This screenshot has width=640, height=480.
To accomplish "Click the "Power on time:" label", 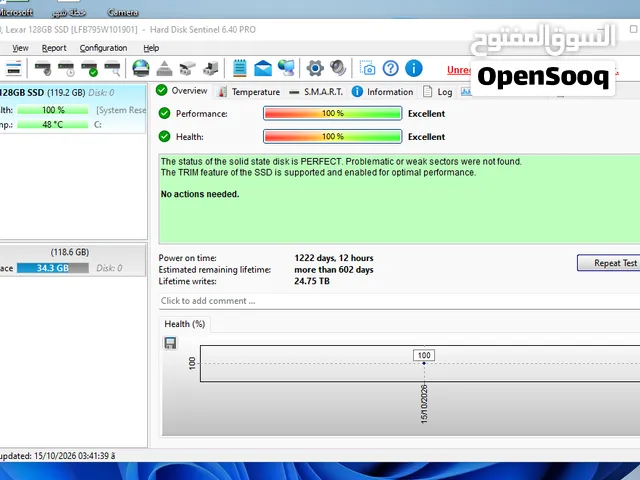I will coord(187,258).
